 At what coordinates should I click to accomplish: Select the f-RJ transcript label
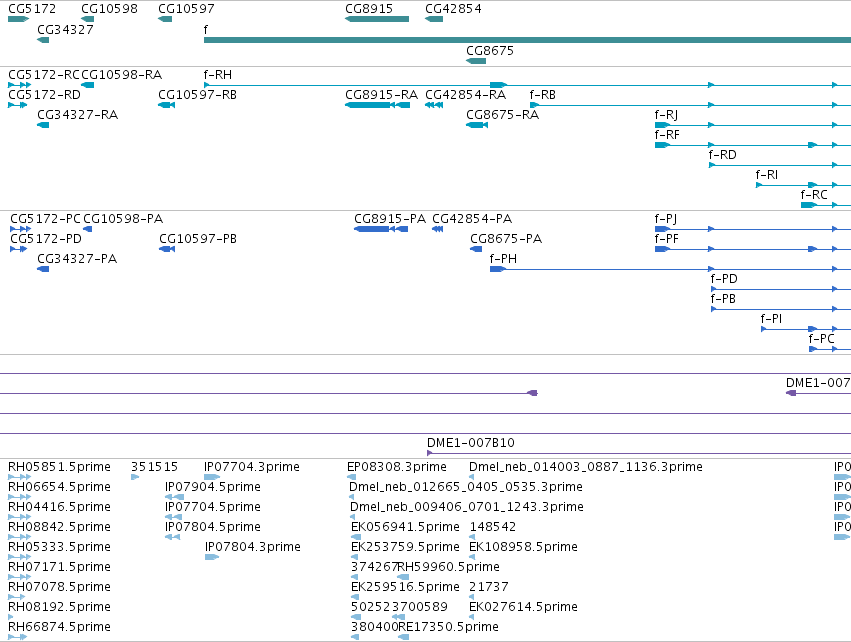pyautogui.click(x=666, y=115)
